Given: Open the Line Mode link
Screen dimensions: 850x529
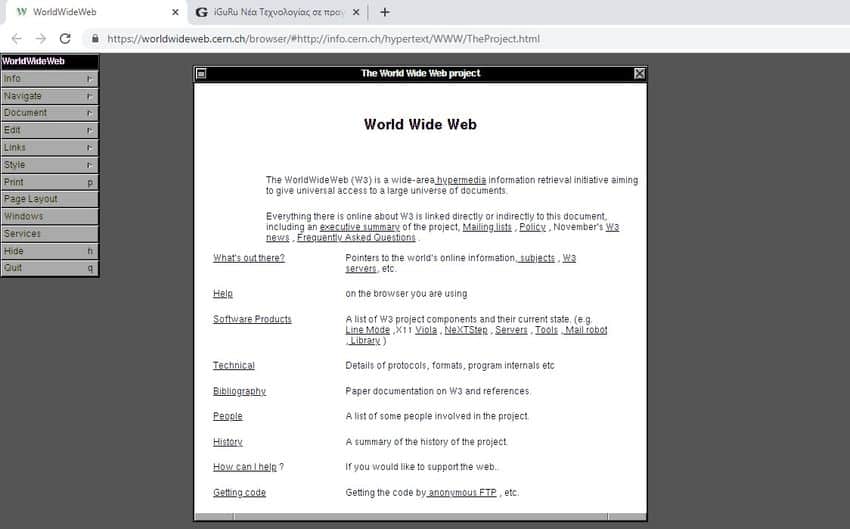Looking at the screenshot, I should coord(368,330).
